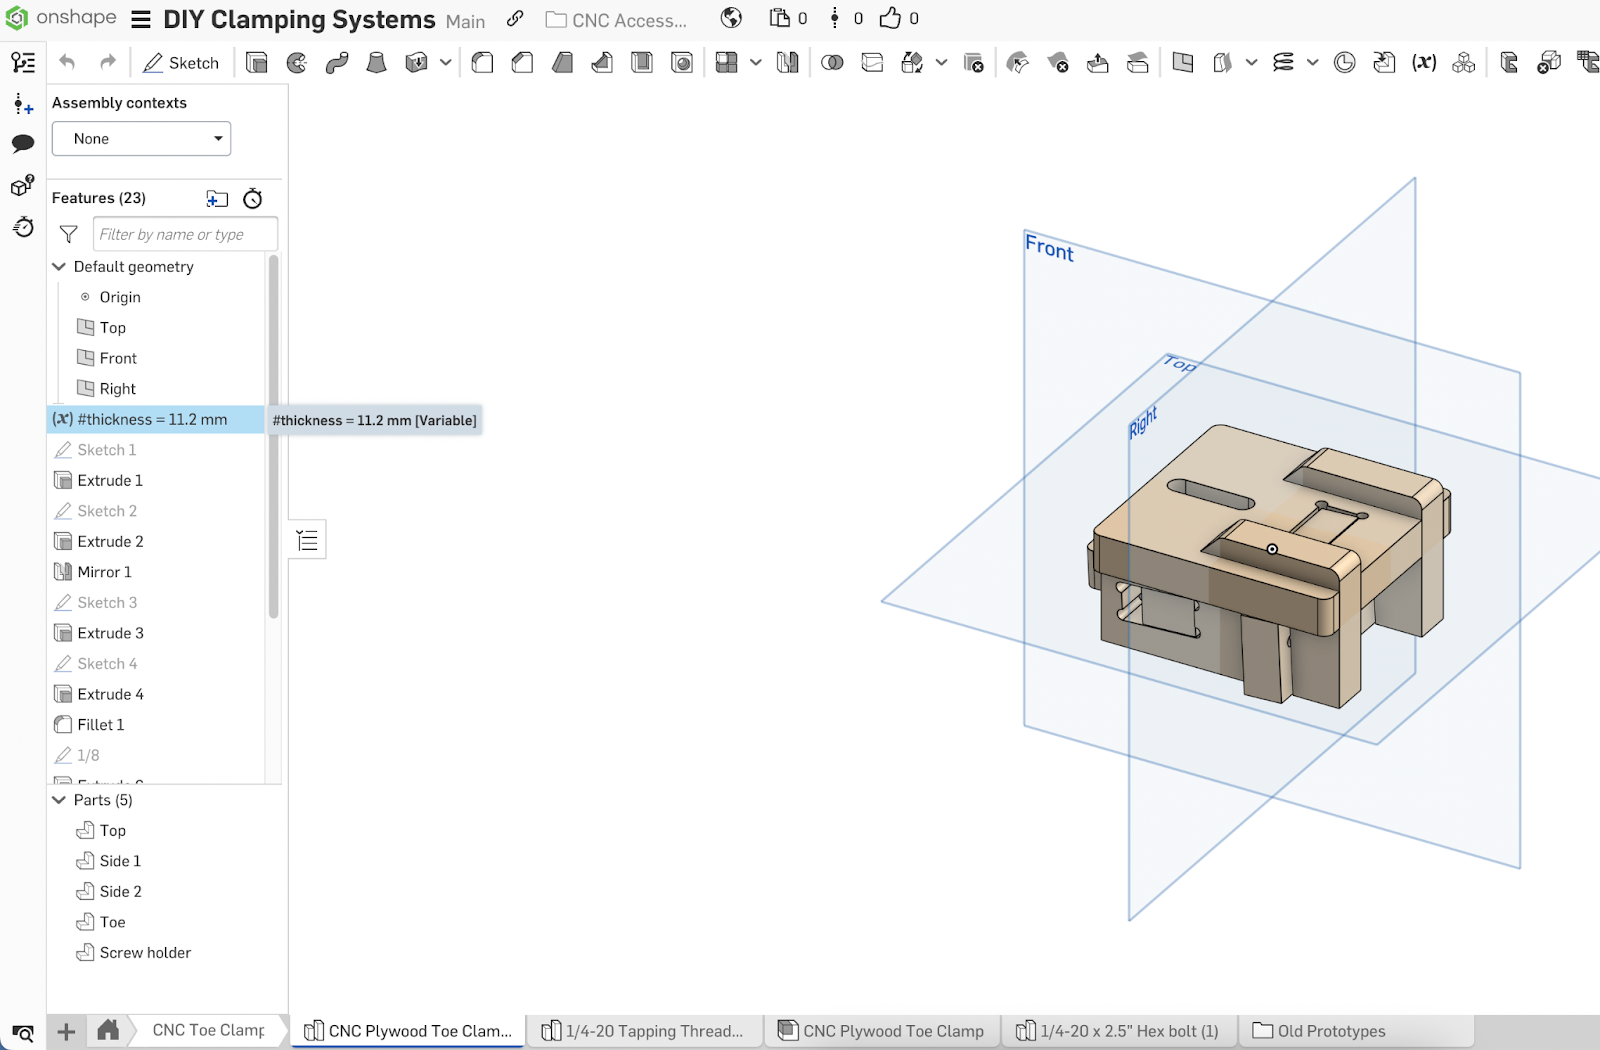Select the Mirror tool in toolbar
This screenshot has height=1050, width=1600.
tap(788, 63)
